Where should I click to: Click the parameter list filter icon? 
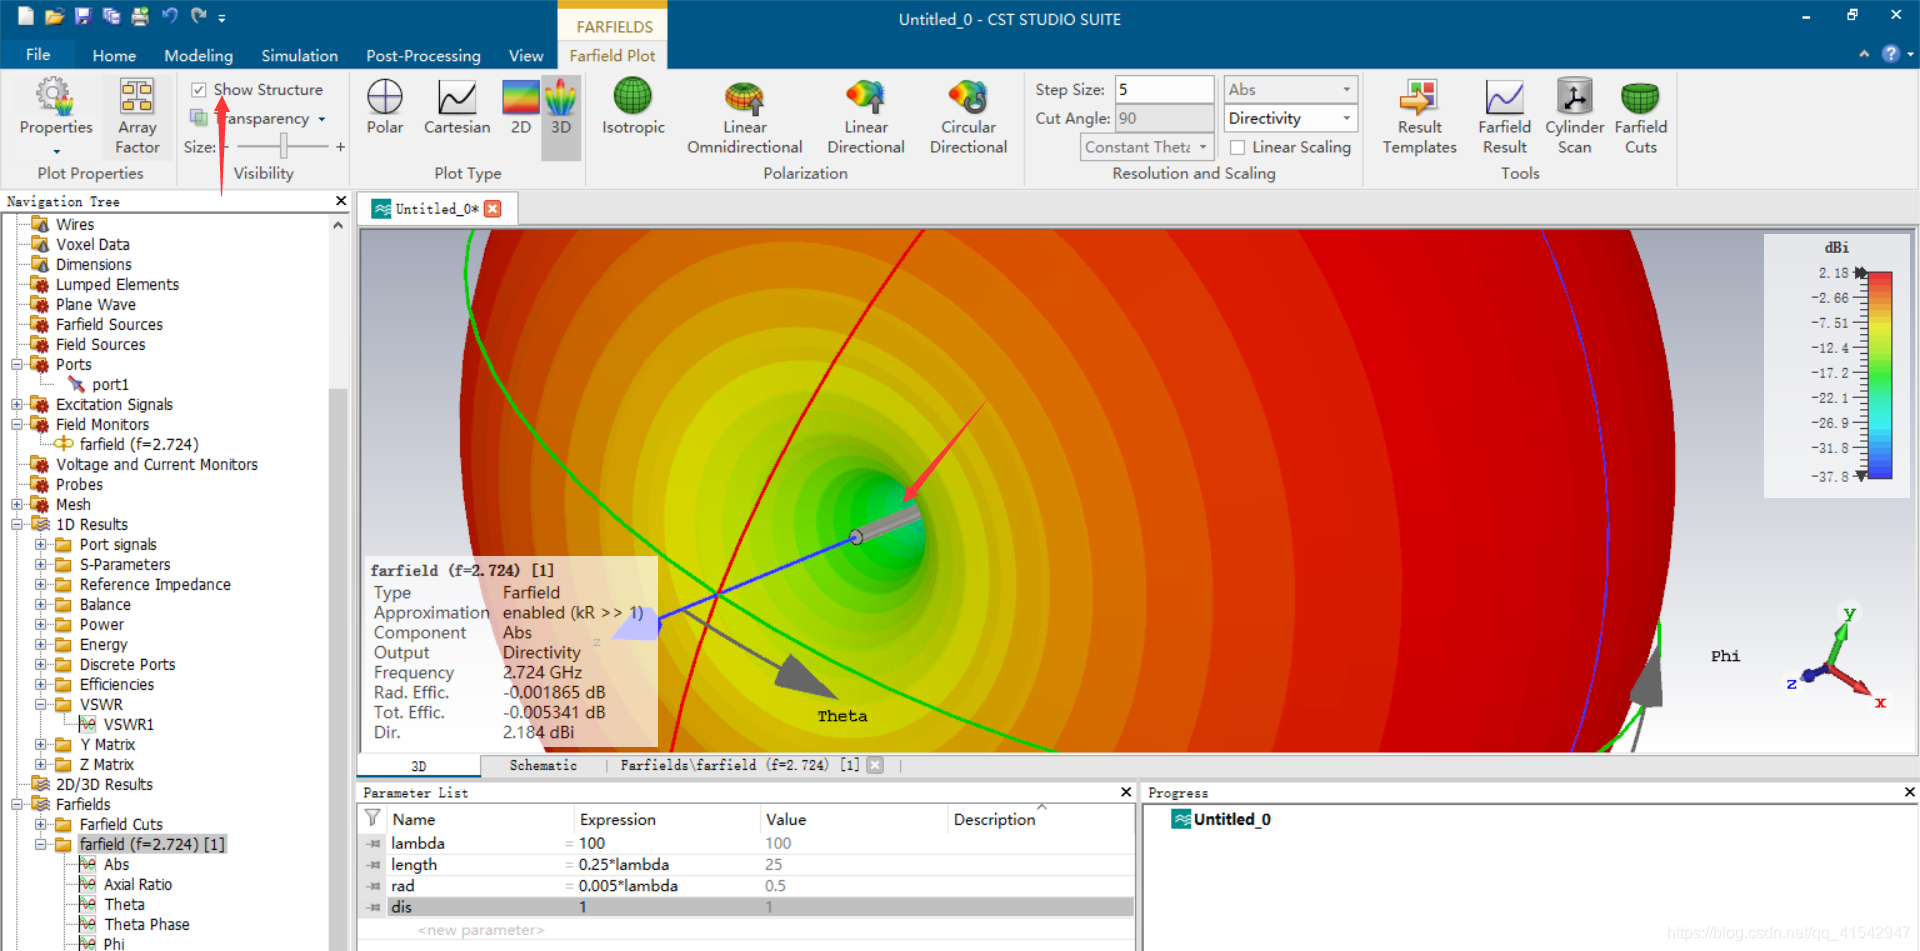372,818
